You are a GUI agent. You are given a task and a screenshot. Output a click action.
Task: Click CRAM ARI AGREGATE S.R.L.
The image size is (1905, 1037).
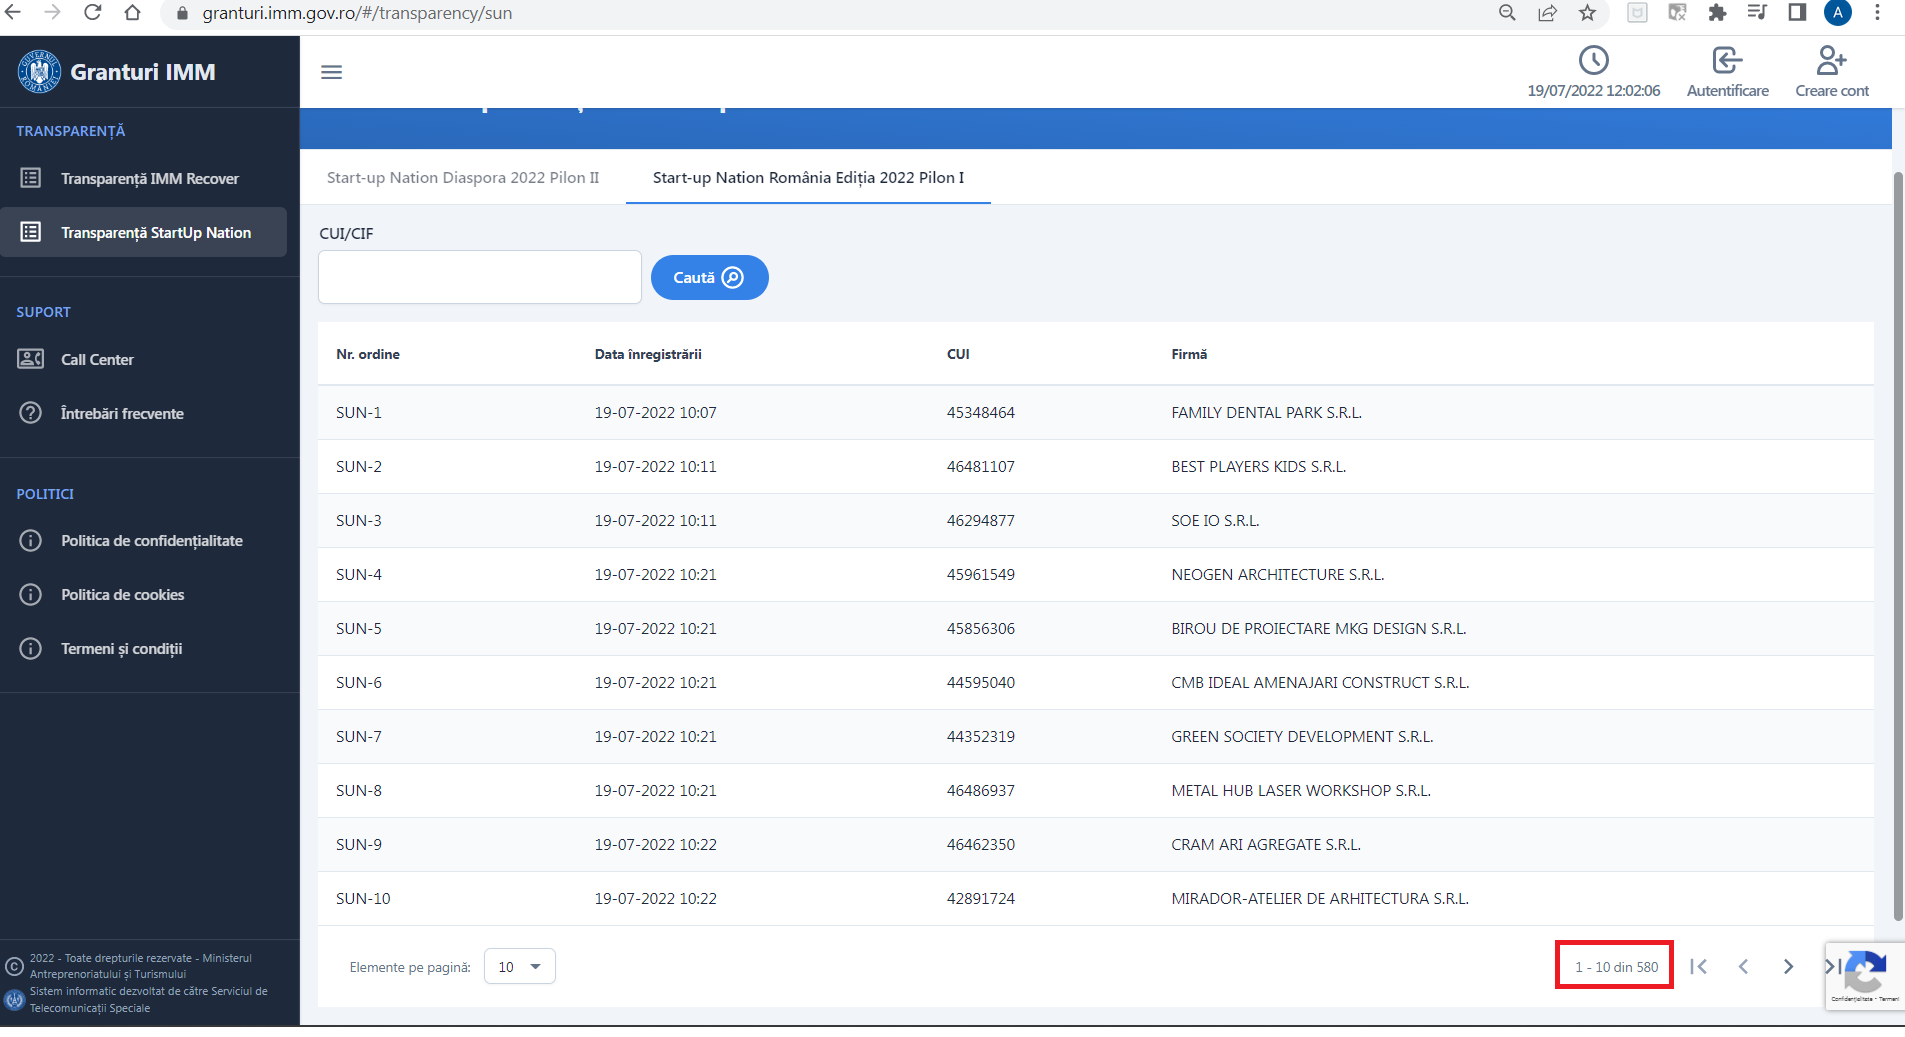click(x=1266, y=844)
